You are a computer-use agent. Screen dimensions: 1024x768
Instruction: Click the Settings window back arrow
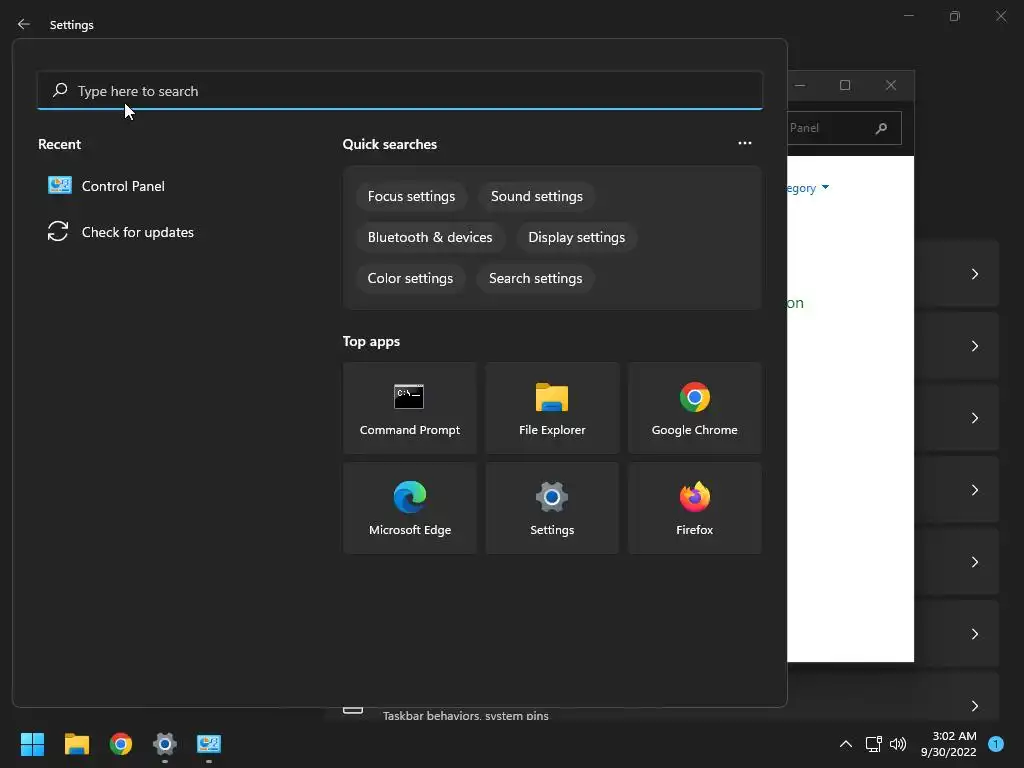point(24,24)
